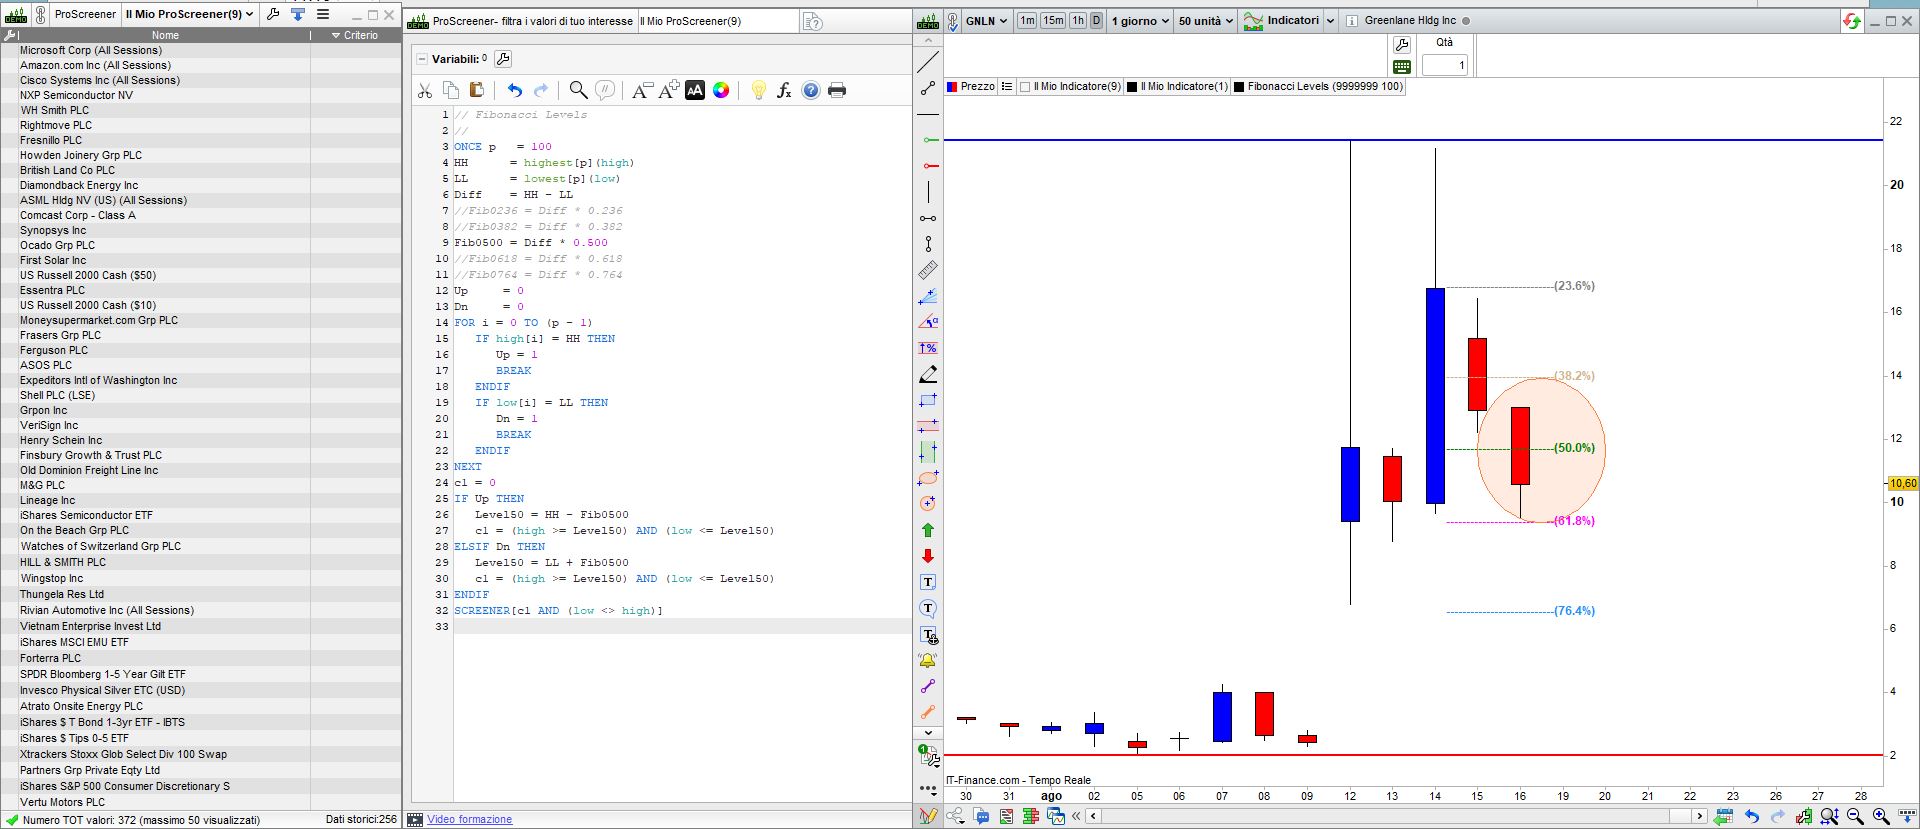1920x829 pixels.
Task: Open the 50 unità dropdown
Action: click(x=1205, y=21)
